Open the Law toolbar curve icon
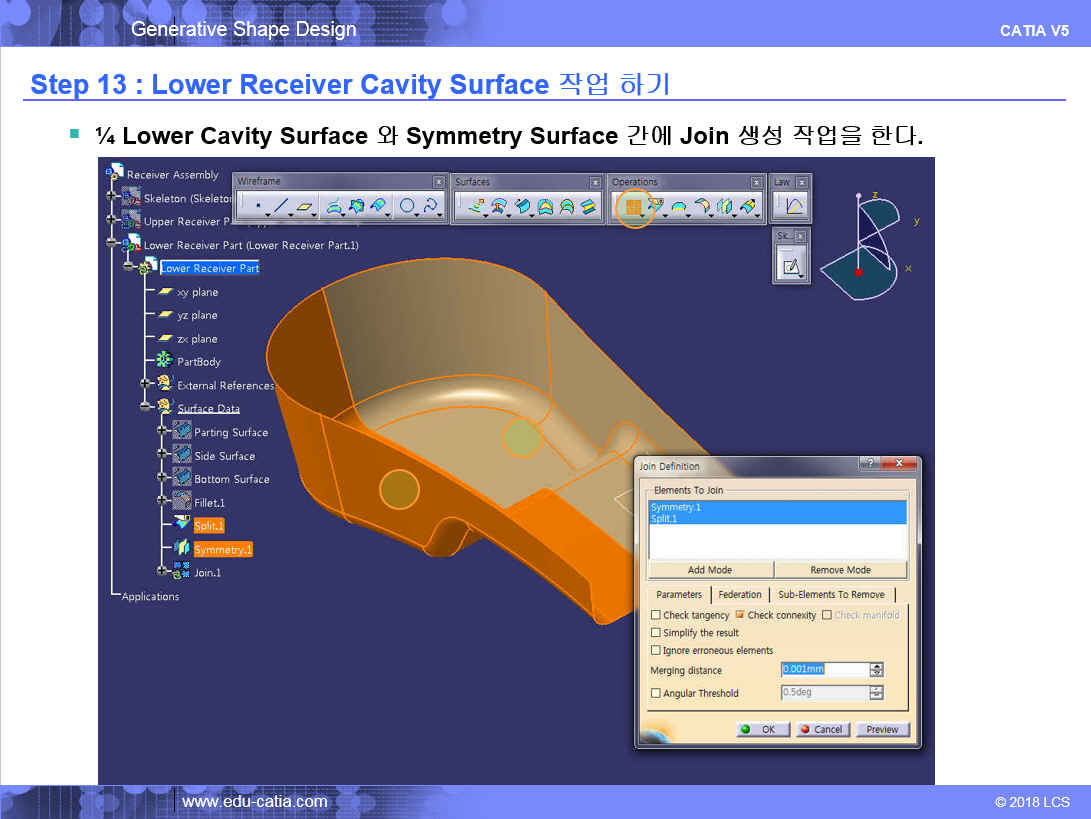This screenshot has width=1091, height=819. tap(793, 207)
